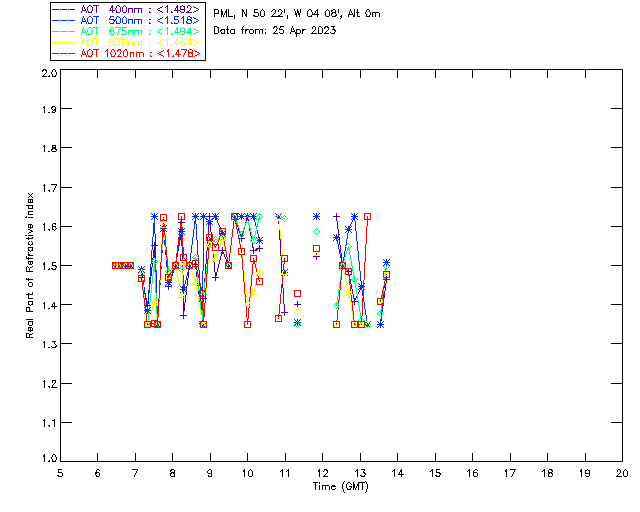The image size is (640, 512).
Task: Click the y-axis tick label 1.2
Action: tap(49, 384)
